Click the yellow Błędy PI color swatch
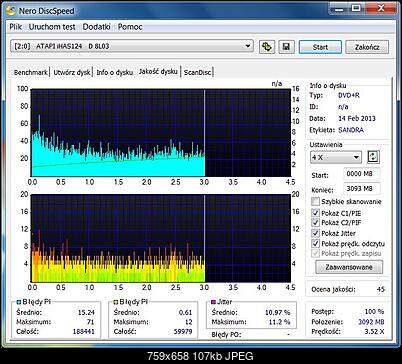Viewport: 402px width, 364px height. 116,302
